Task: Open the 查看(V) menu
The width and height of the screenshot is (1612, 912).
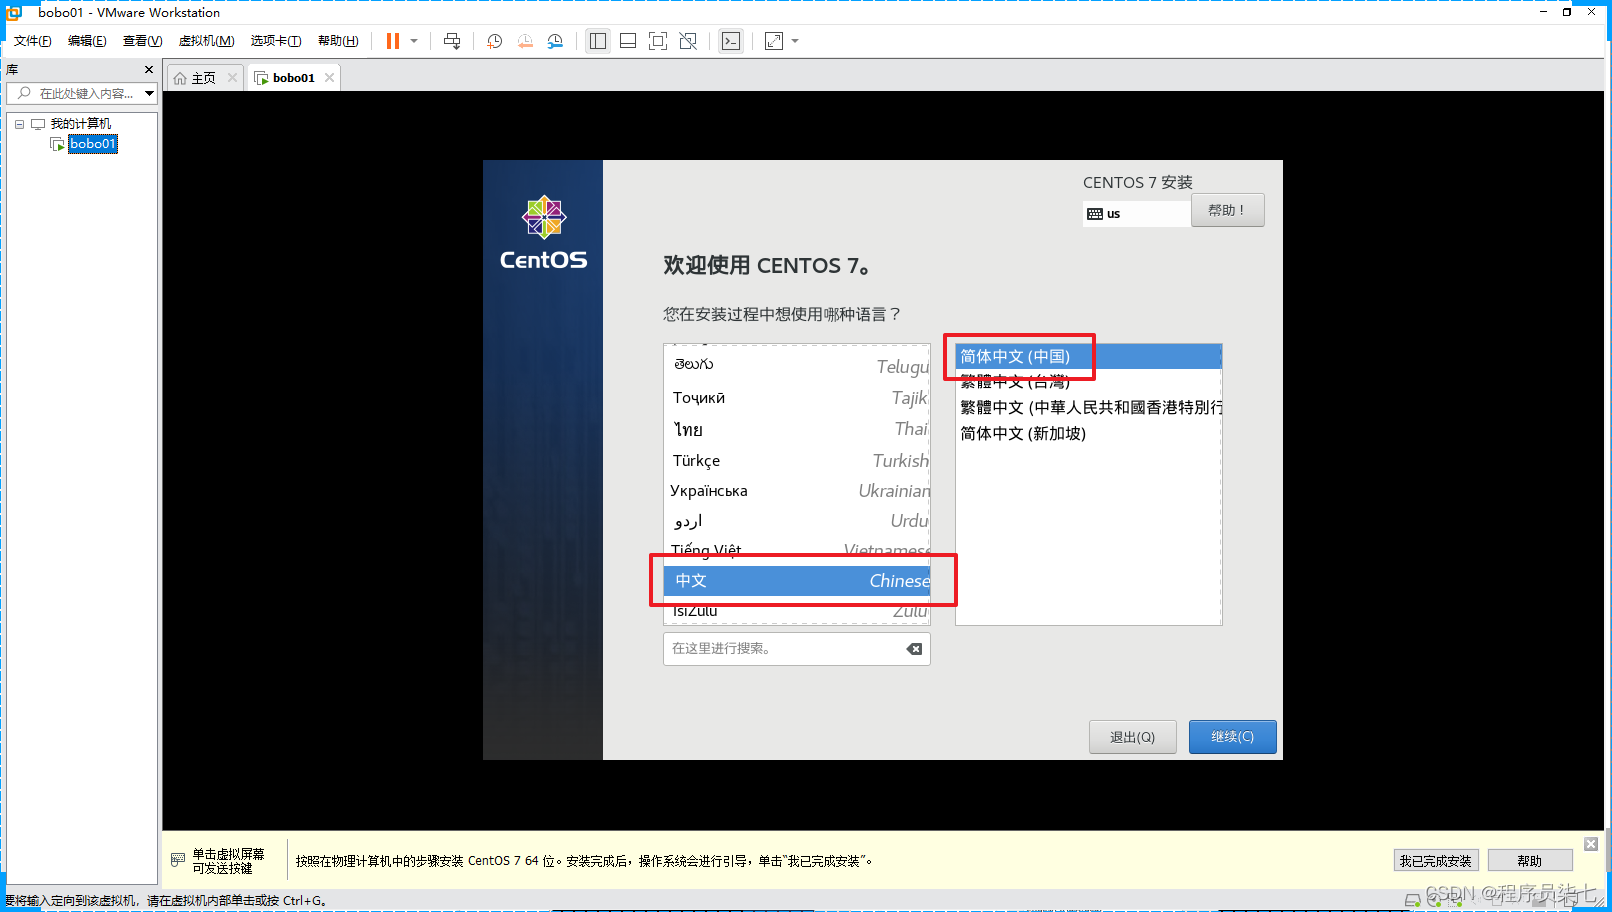Action: click(142, 41)
